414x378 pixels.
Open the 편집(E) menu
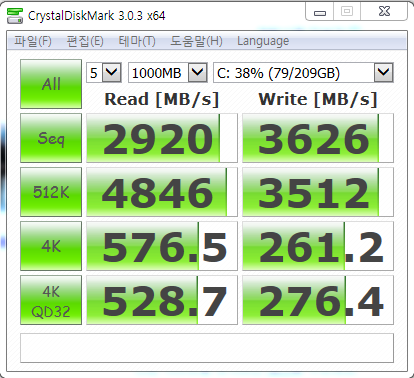point(85,41)
